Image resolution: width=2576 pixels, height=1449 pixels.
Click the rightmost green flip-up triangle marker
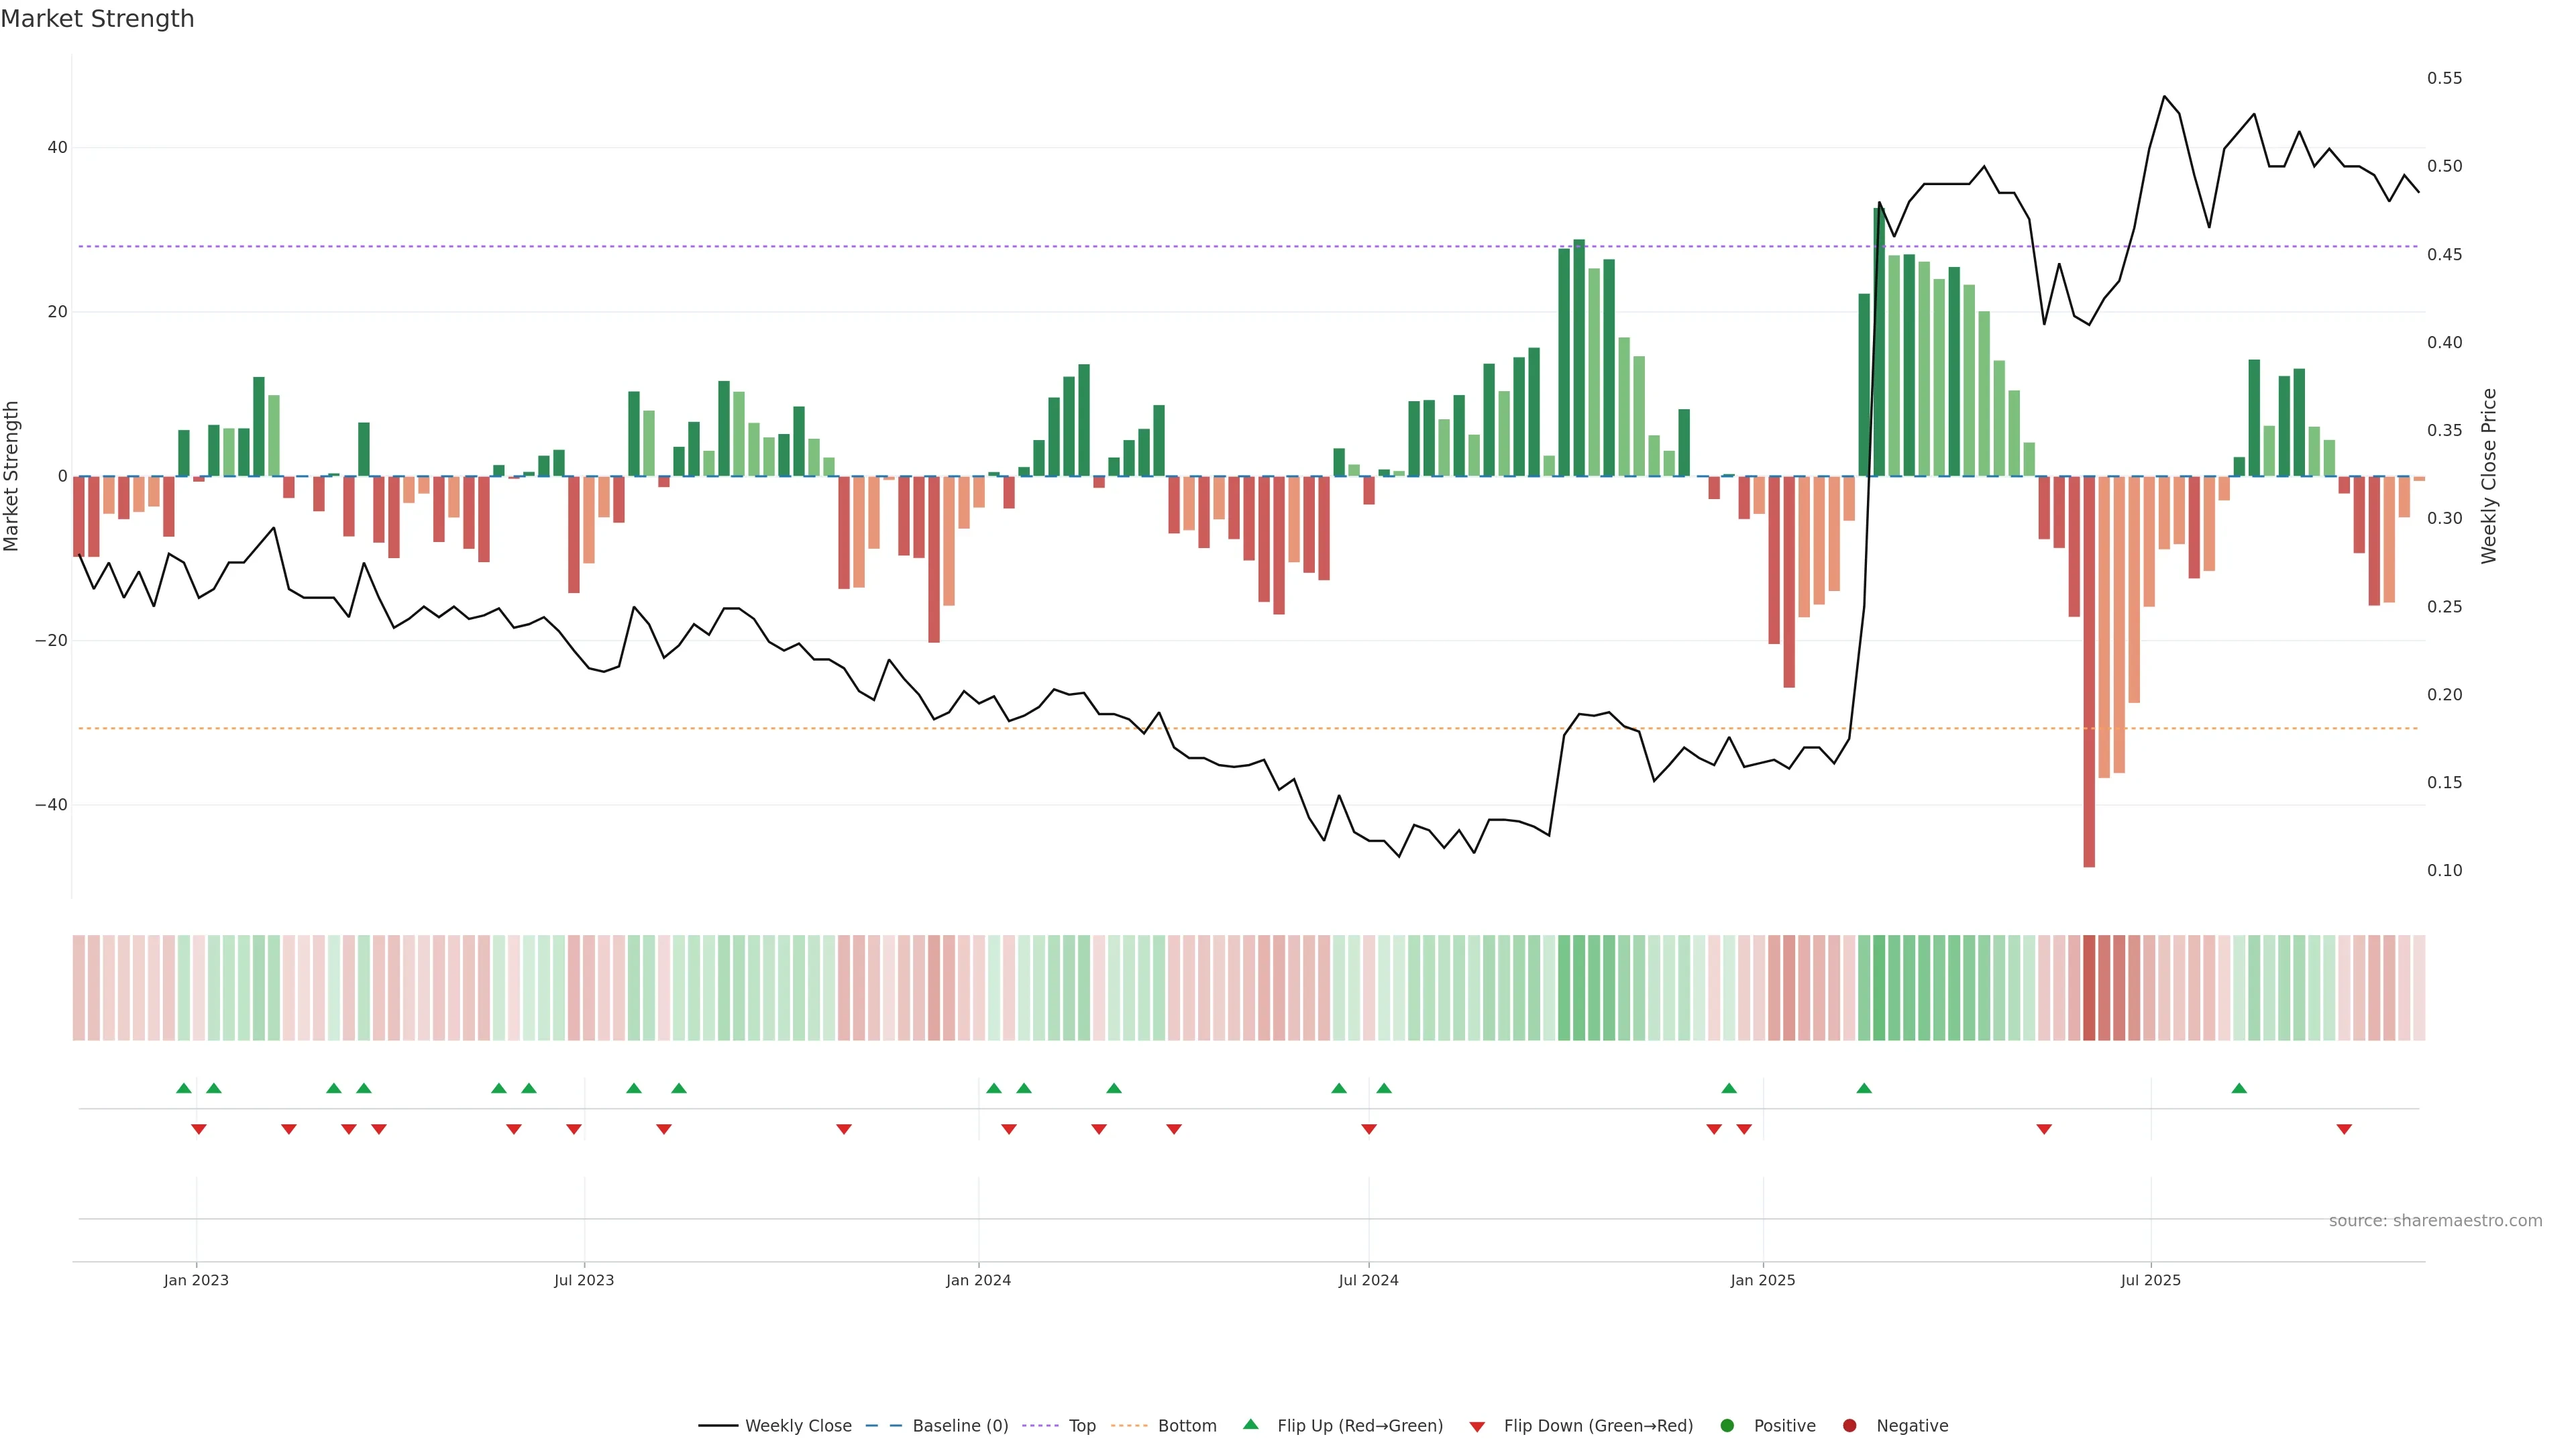click(2239, 1088)
